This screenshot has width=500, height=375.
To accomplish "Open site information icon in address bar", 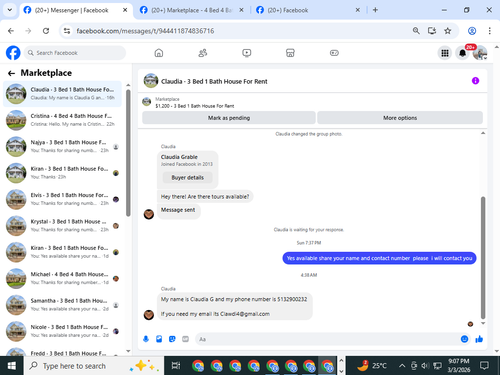I will tap(67, 31).
